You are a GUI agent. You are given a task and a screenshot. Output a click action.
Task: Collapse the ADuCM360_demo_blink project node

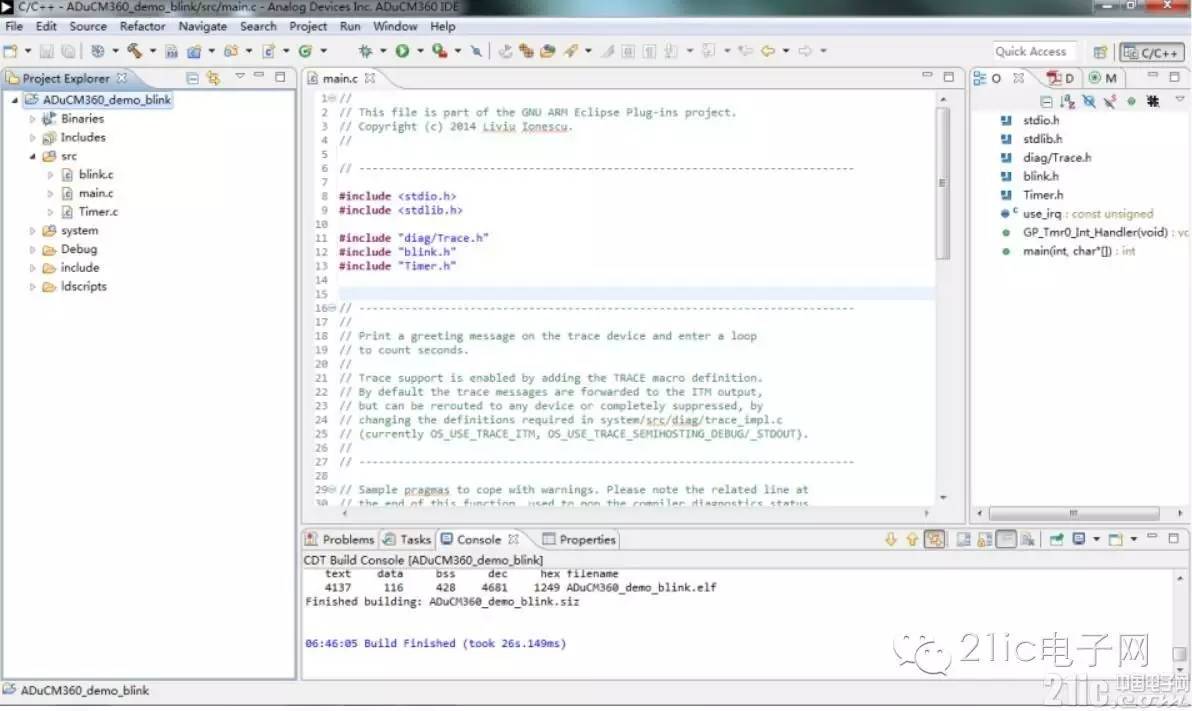coord(14,100)
